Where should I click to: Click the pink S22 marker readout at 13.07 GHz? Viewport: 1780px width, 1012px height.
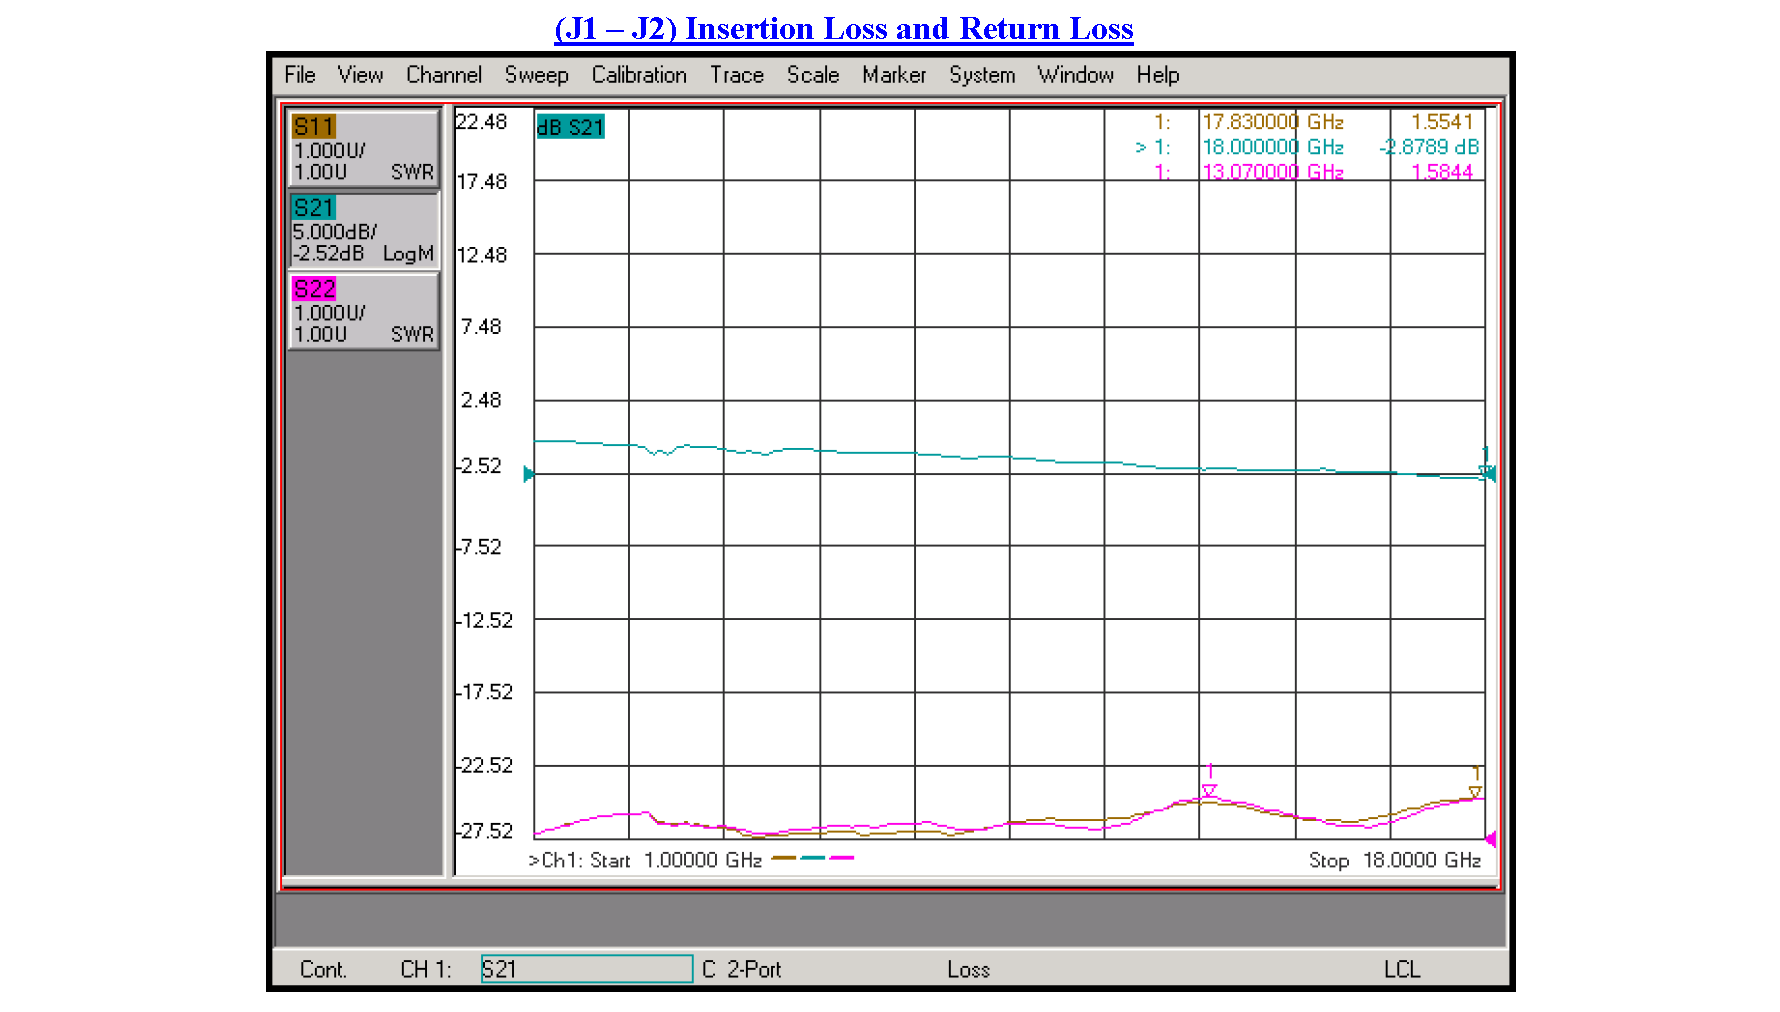coord(1300,171)
